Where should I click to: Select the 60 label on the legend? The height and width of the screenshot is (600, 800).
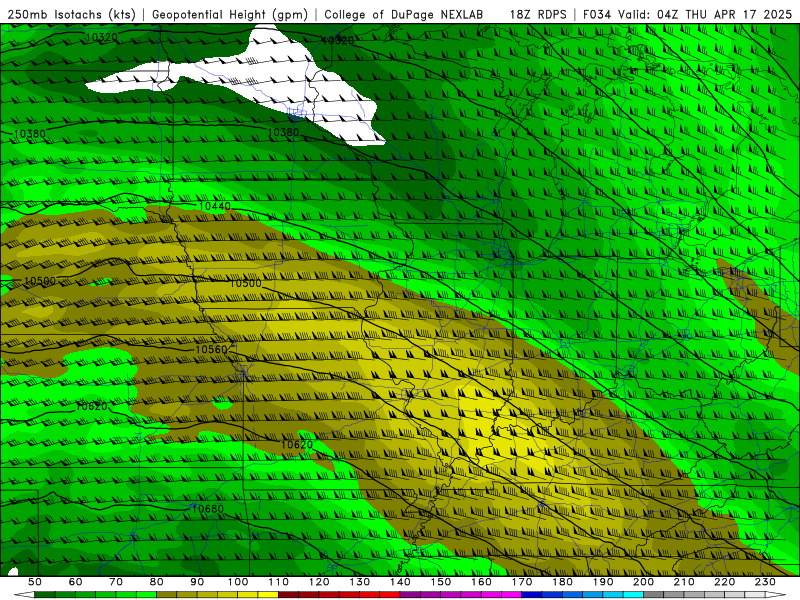pyautogui.click(x=76, y=582)
